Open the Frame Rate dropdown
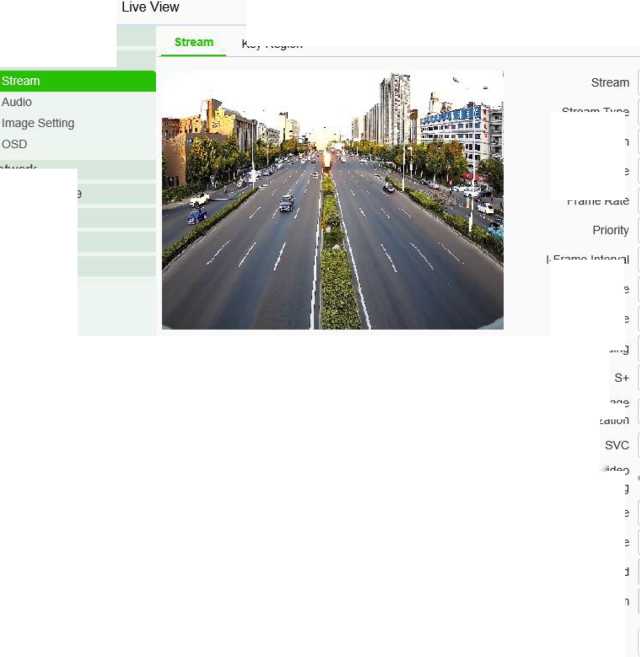Image resolution: width=640 pixels, height=657 pixels. [637, 201]
